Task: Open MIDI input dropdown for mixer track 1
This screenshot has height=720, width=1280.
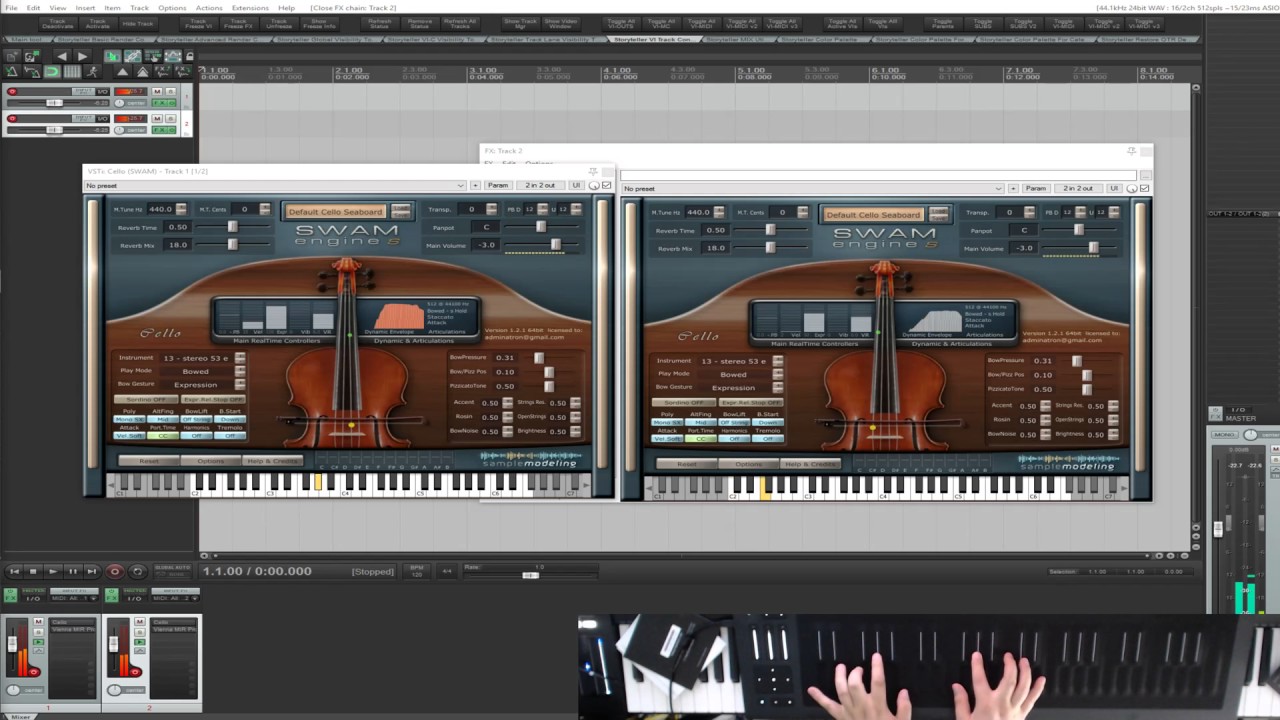Action: 75,598
